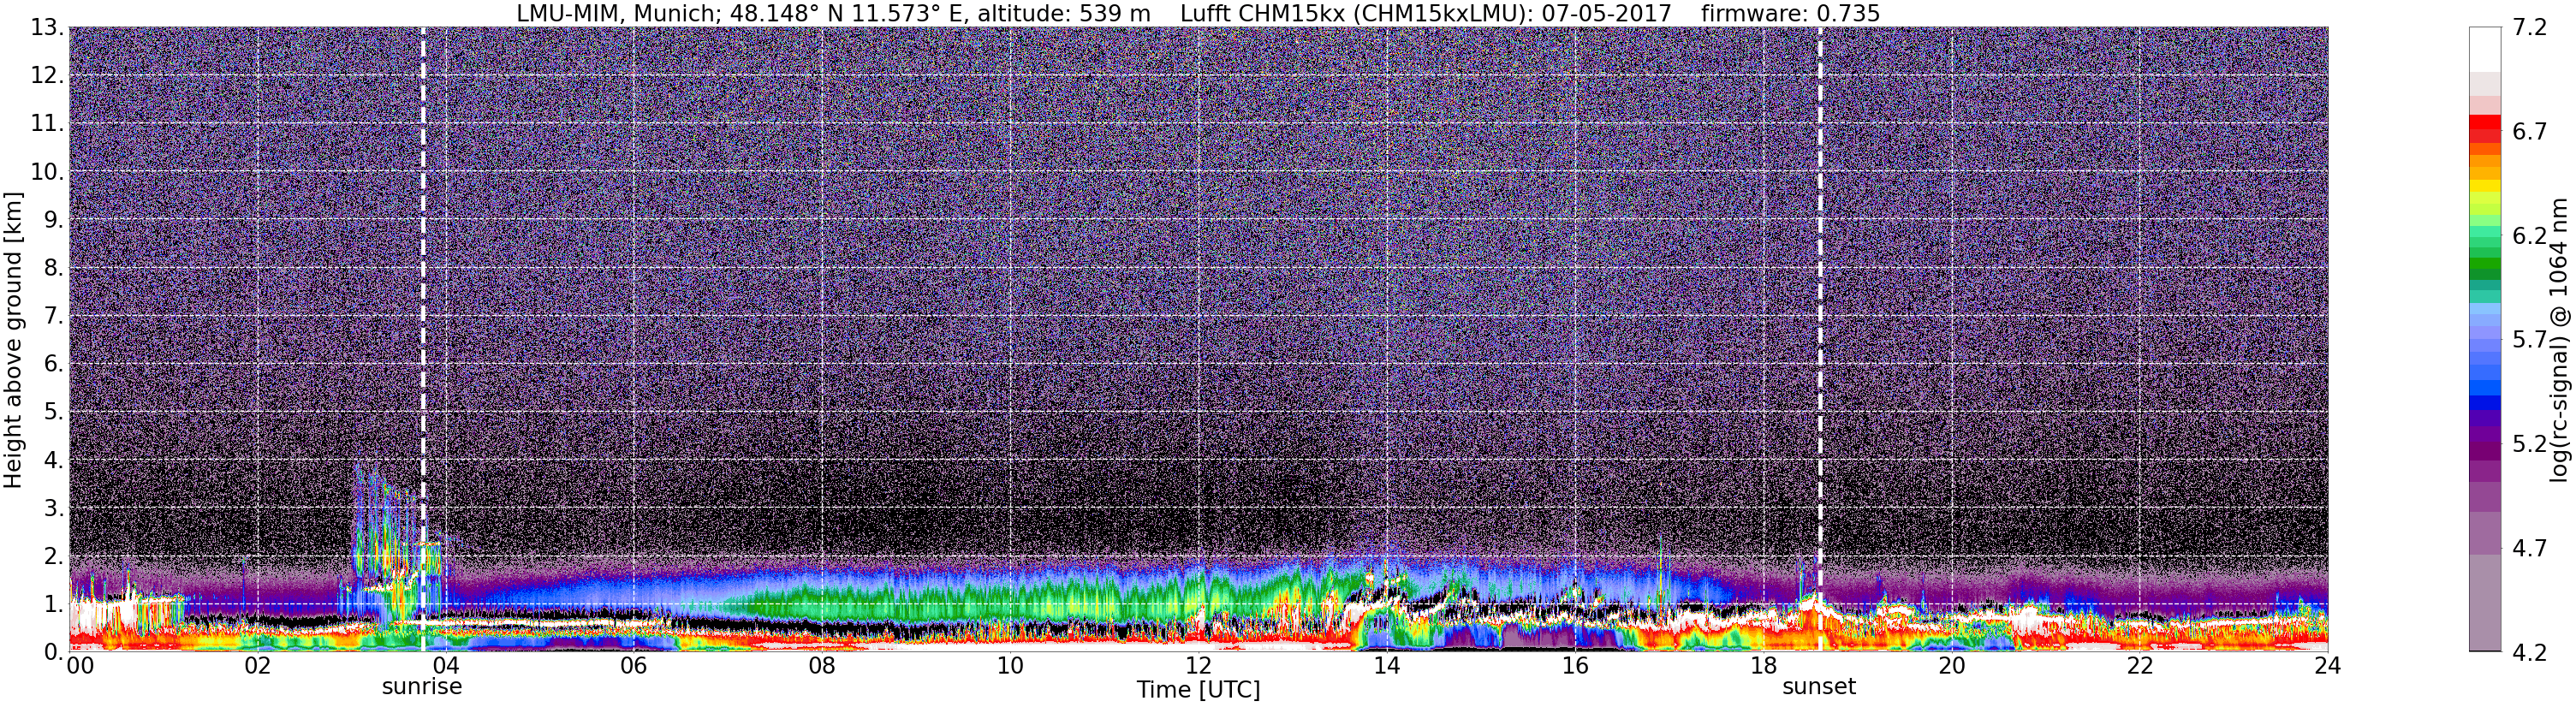
Task: Click the time axis tick label 18
Action: (x=1763, y=666)
